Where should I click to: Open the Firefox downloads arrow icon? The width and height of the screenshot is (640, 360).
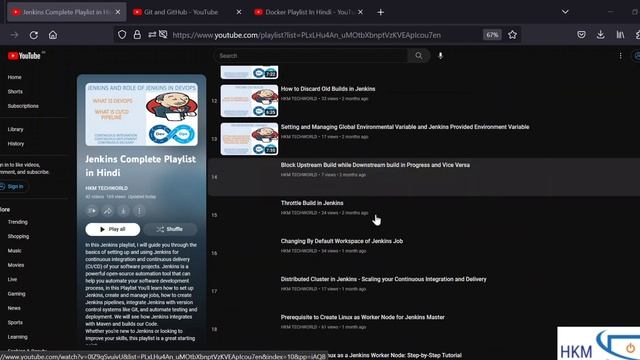[x=600, y=35]
